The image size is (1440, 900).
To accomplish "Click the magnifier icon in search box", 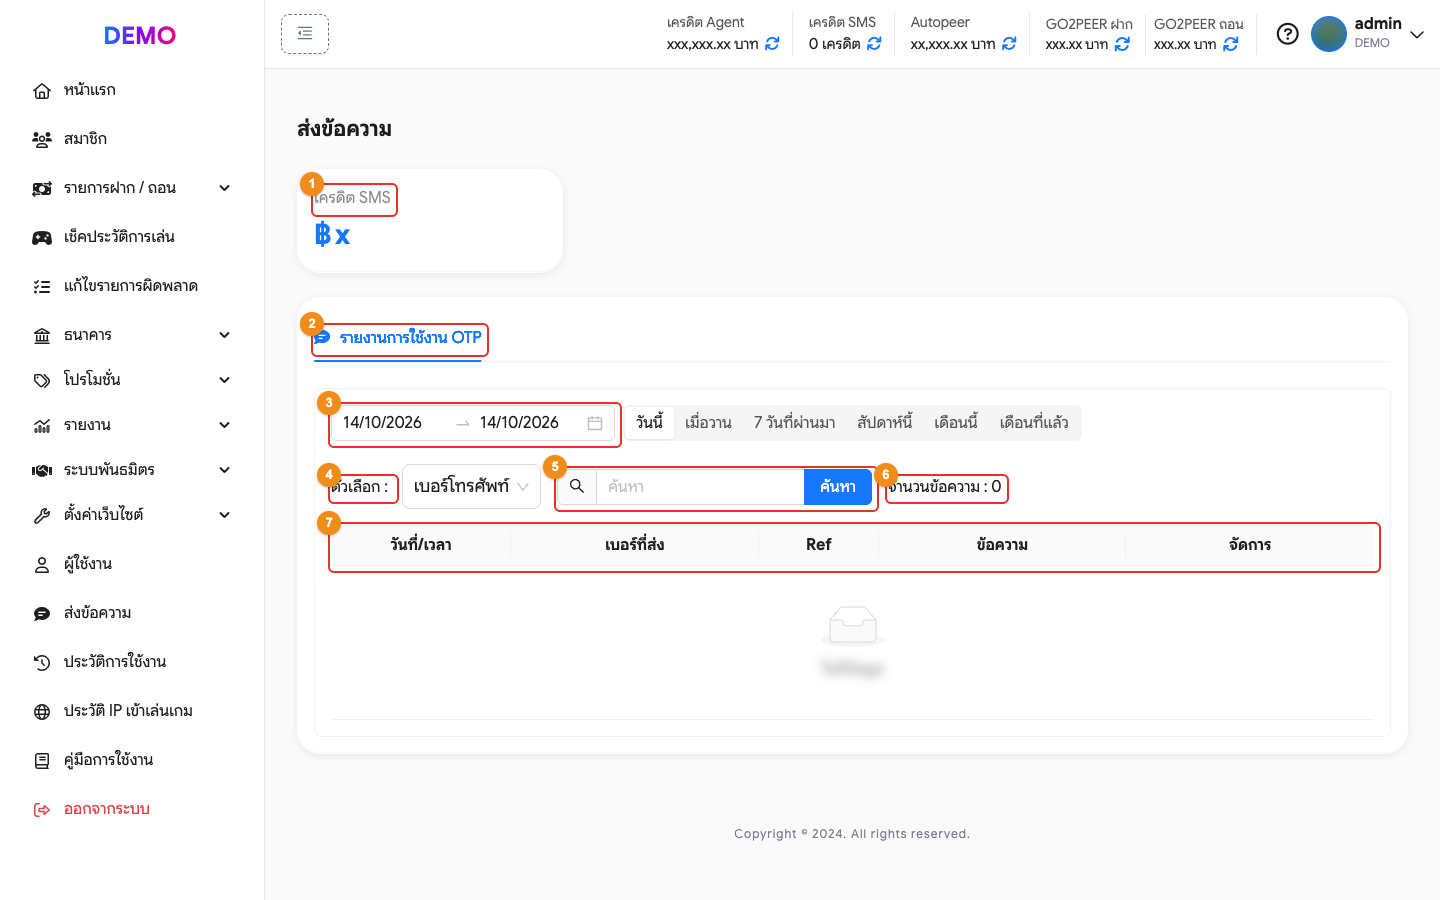I will (577, 487).
